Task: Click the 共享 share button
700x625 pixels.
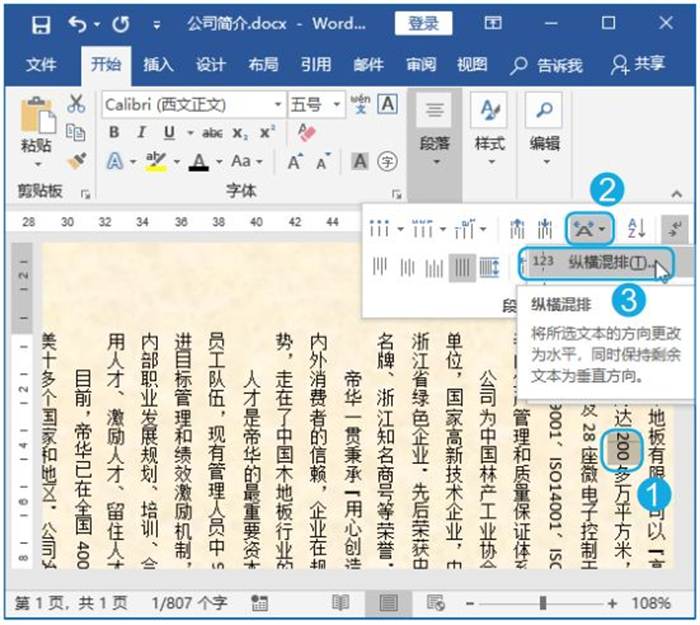Action: pos(638,65)
